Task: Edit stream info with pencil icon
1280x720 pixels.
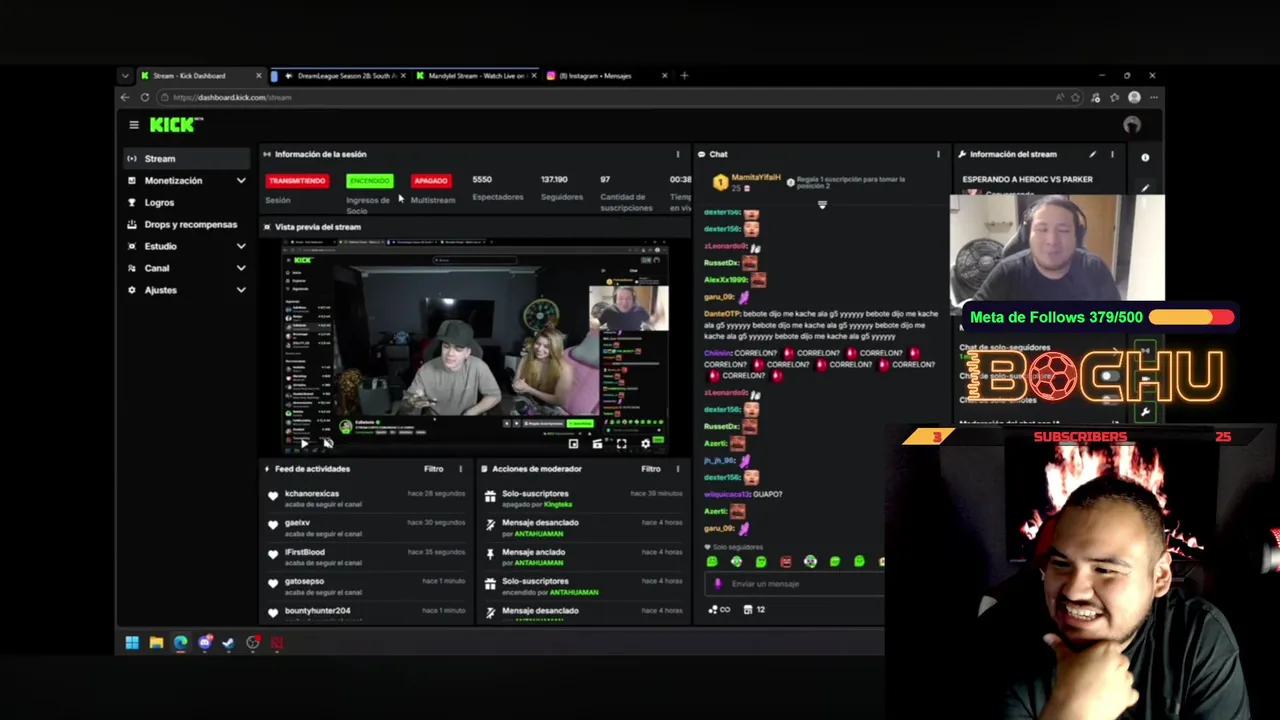Action: click(x=1092, y=154)
